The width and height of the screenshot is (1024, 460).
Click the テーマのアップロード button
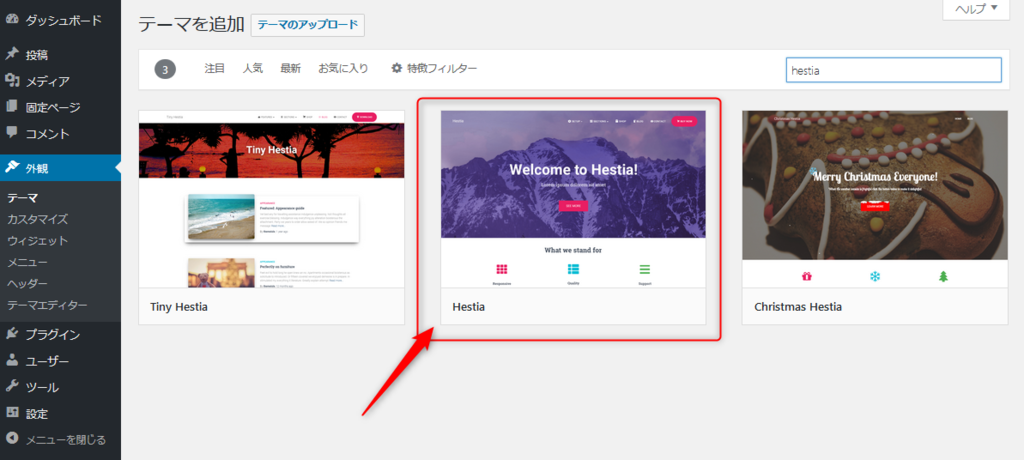(308, 25)
